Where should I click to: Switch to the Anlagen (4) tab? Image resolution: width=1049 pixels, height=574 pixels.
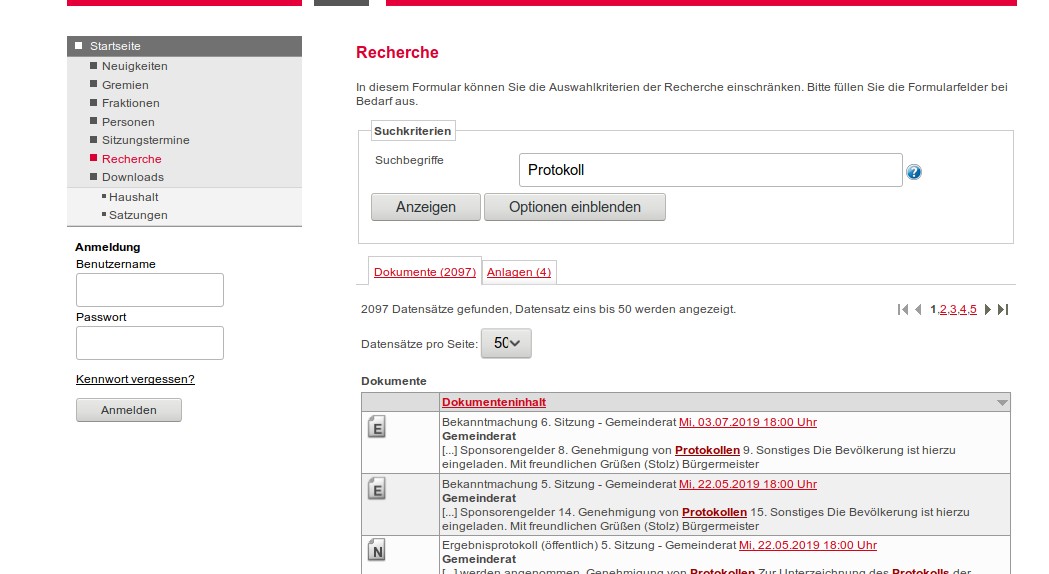click(x=518, y=272)
